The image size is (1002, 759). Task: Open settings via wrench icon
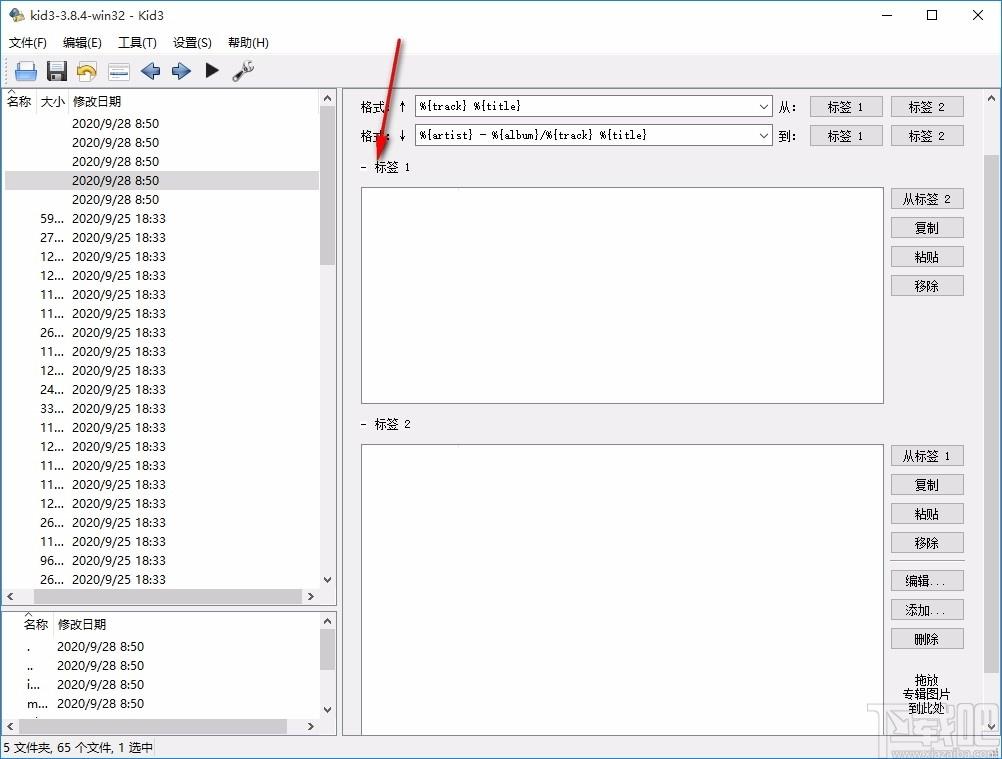(243, 71)
